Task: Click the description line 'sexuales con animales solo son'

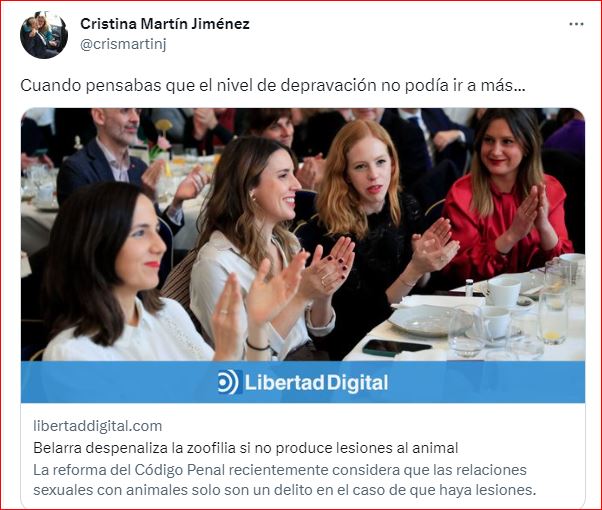Action: click(x=284, y=490)
